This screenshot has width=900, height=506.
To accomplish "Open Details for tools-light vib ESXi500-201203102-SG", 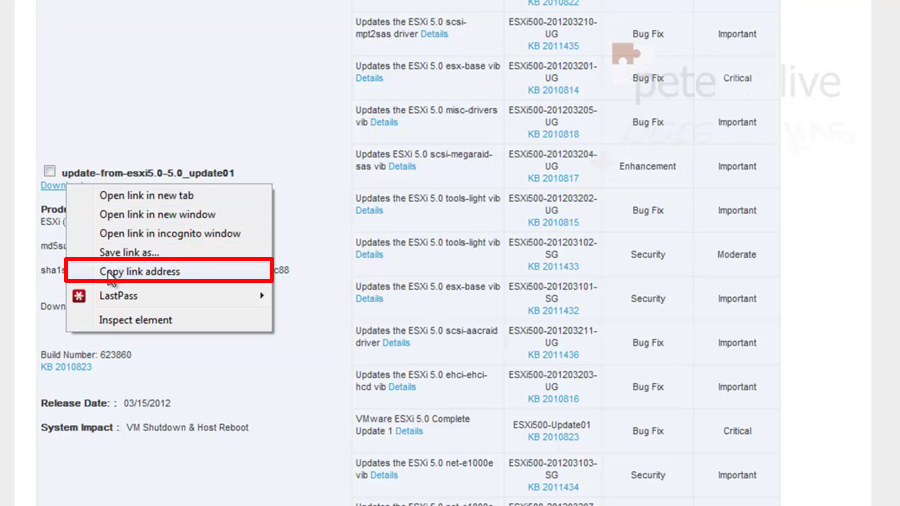I will coord(369,255).
